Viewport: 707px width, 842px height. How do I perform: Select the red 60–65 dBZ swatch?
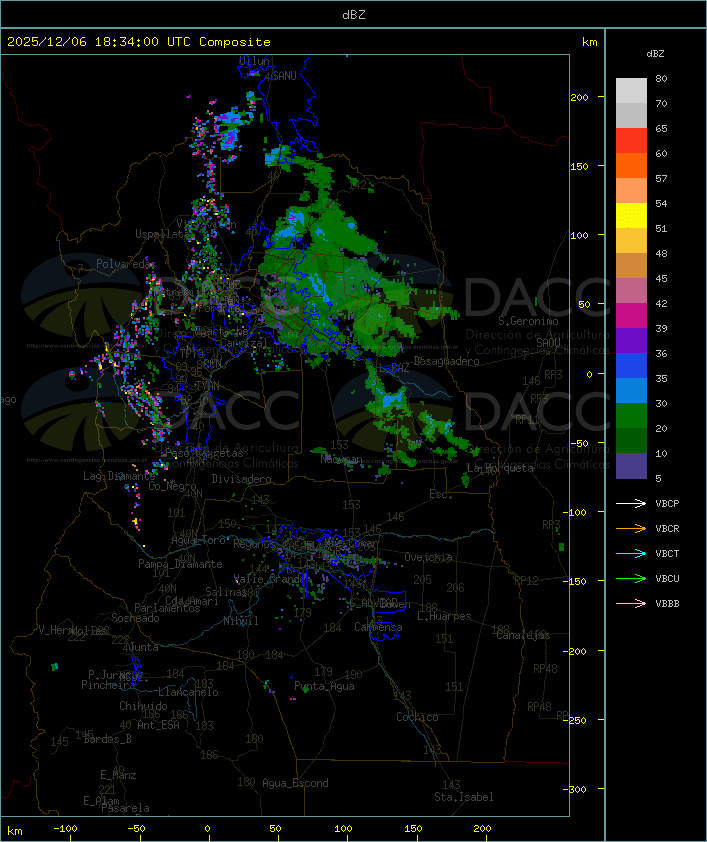click(631, 141)
